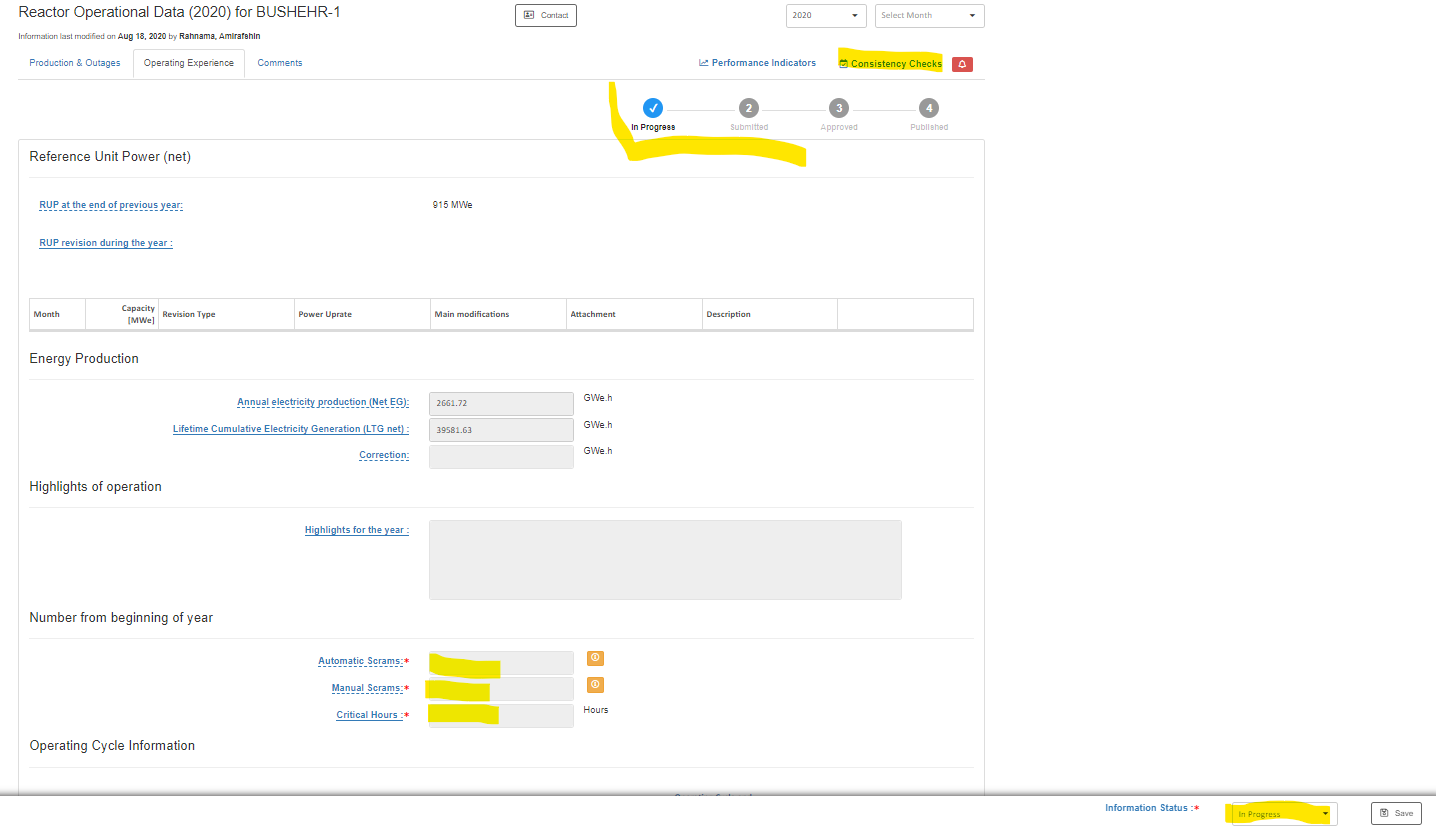The width and height of the screenshot is (1436, 830).
Task: Click the Save button
Action: [x=1396, y=814]
